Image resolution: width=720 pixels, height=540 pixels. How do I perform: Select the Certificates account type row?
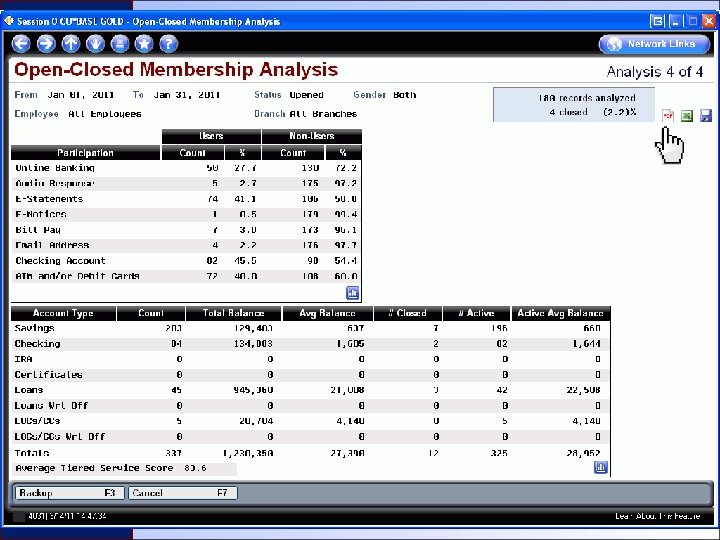point(311,375)
